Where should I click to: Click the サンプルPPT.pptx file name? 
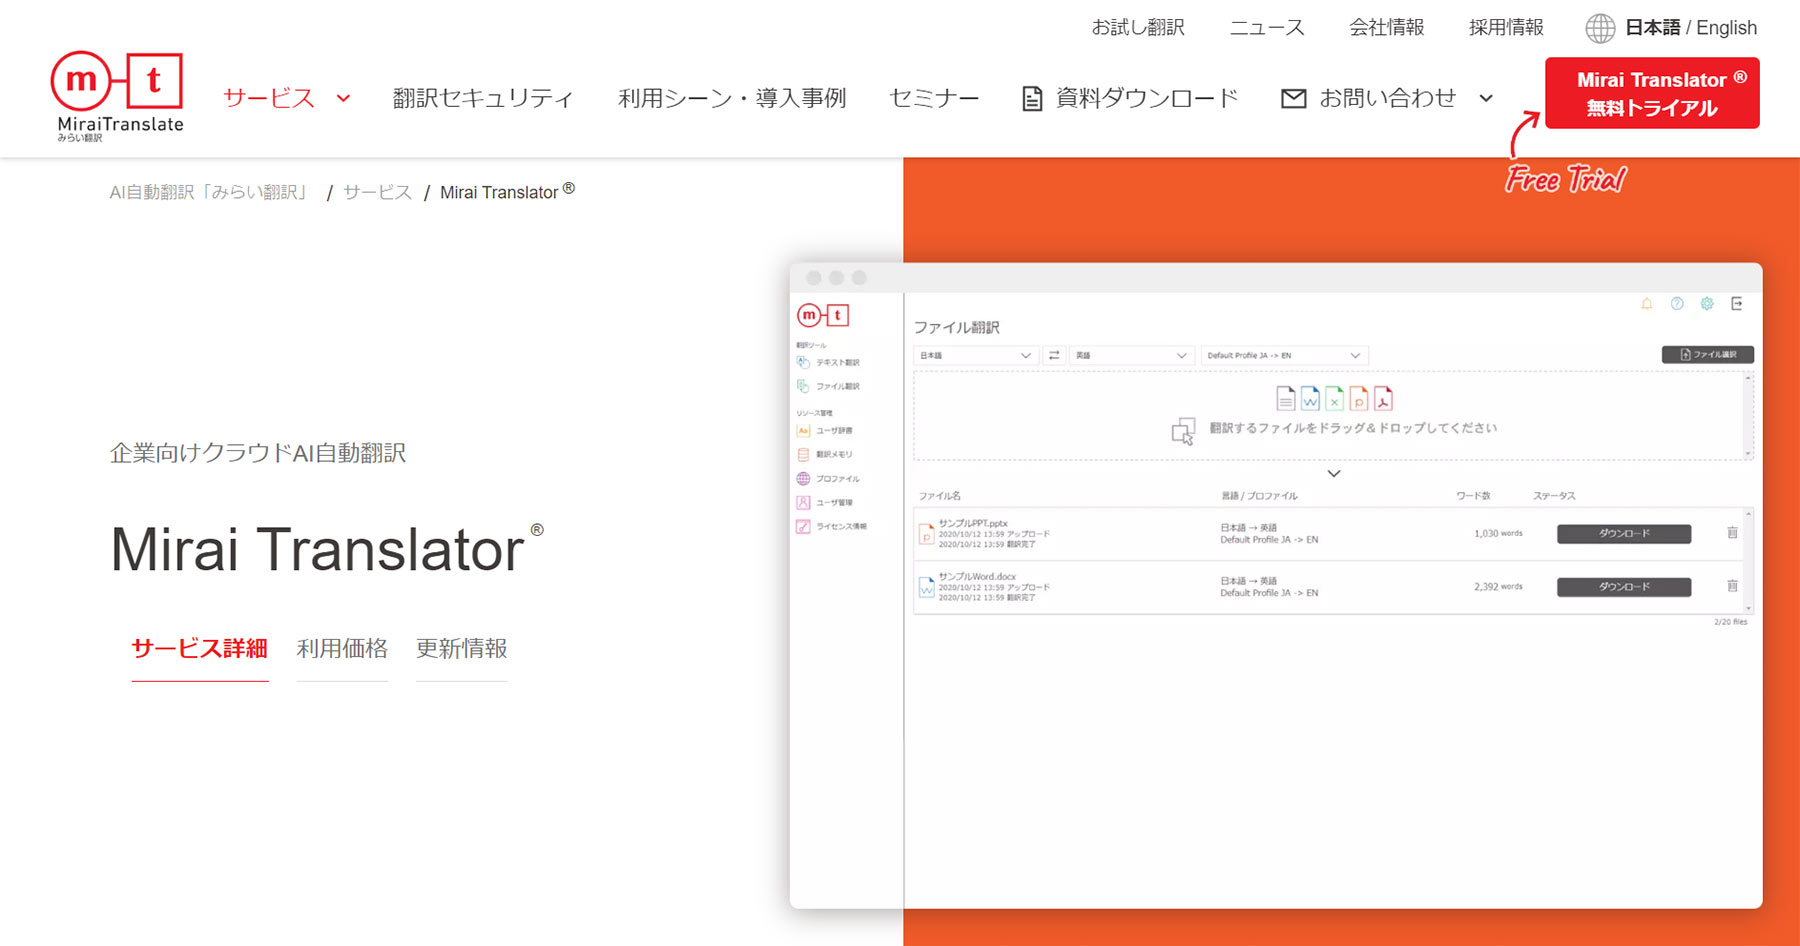[x=973, y=523]
